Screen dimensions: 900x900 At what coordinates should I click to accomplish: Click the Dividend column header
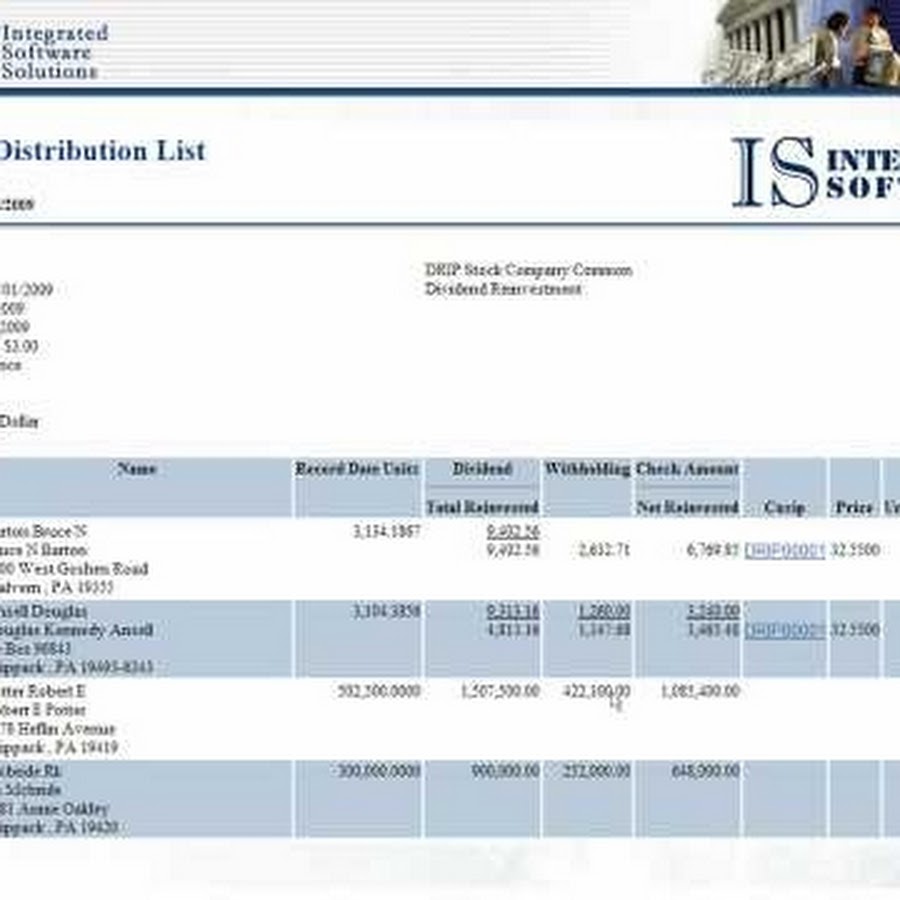point(482,469)
